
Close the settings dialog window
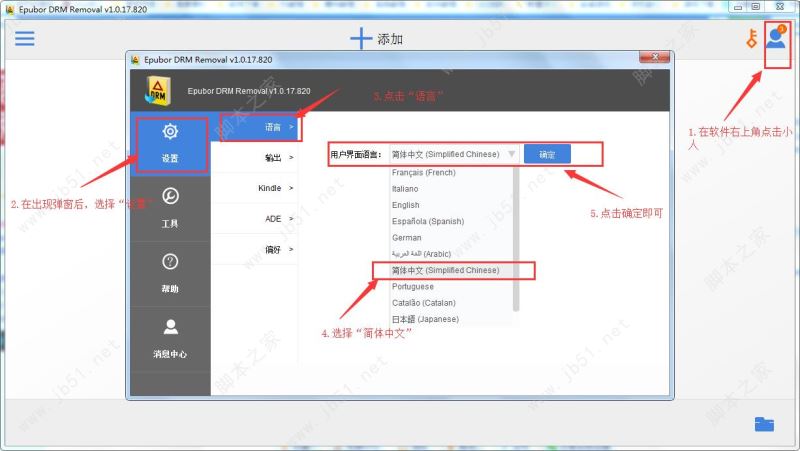point(655,57)
